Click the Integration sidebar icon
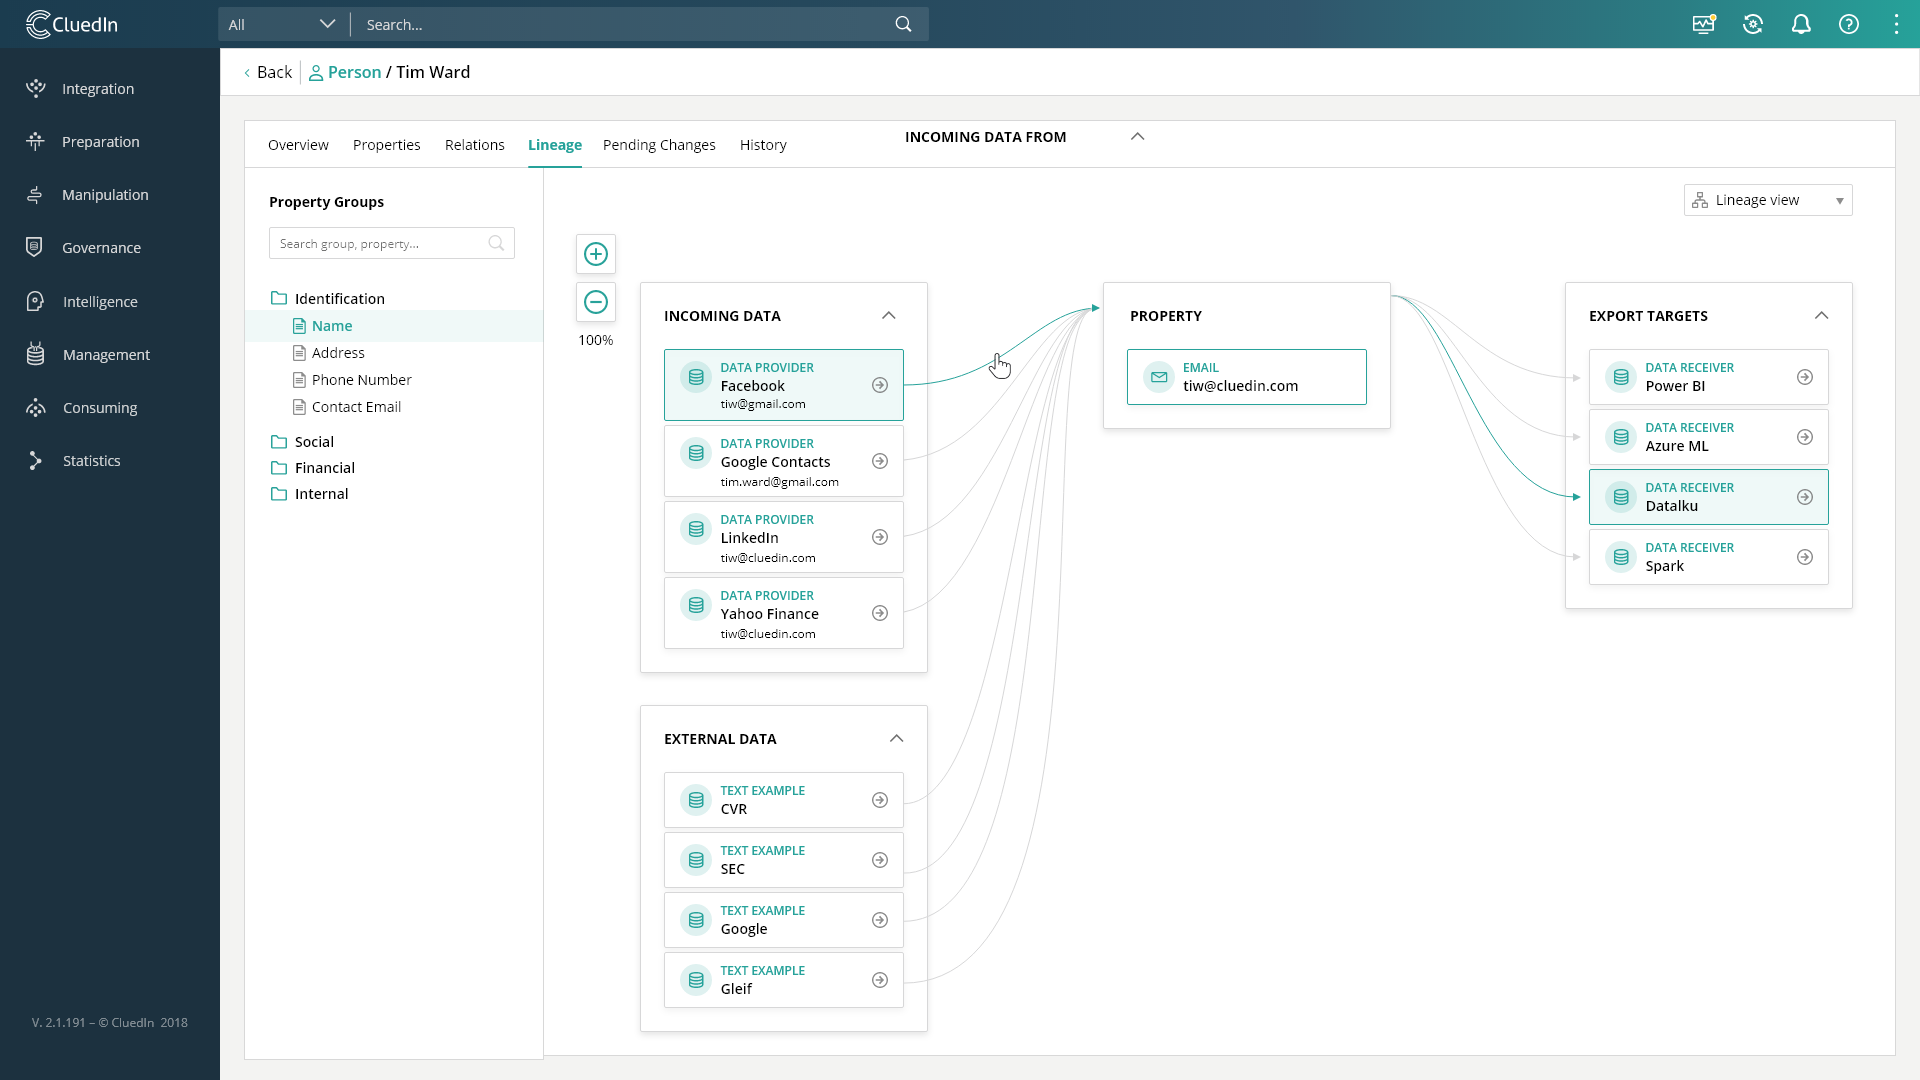Screen dimensions: 1920x1080 (36, 88)
